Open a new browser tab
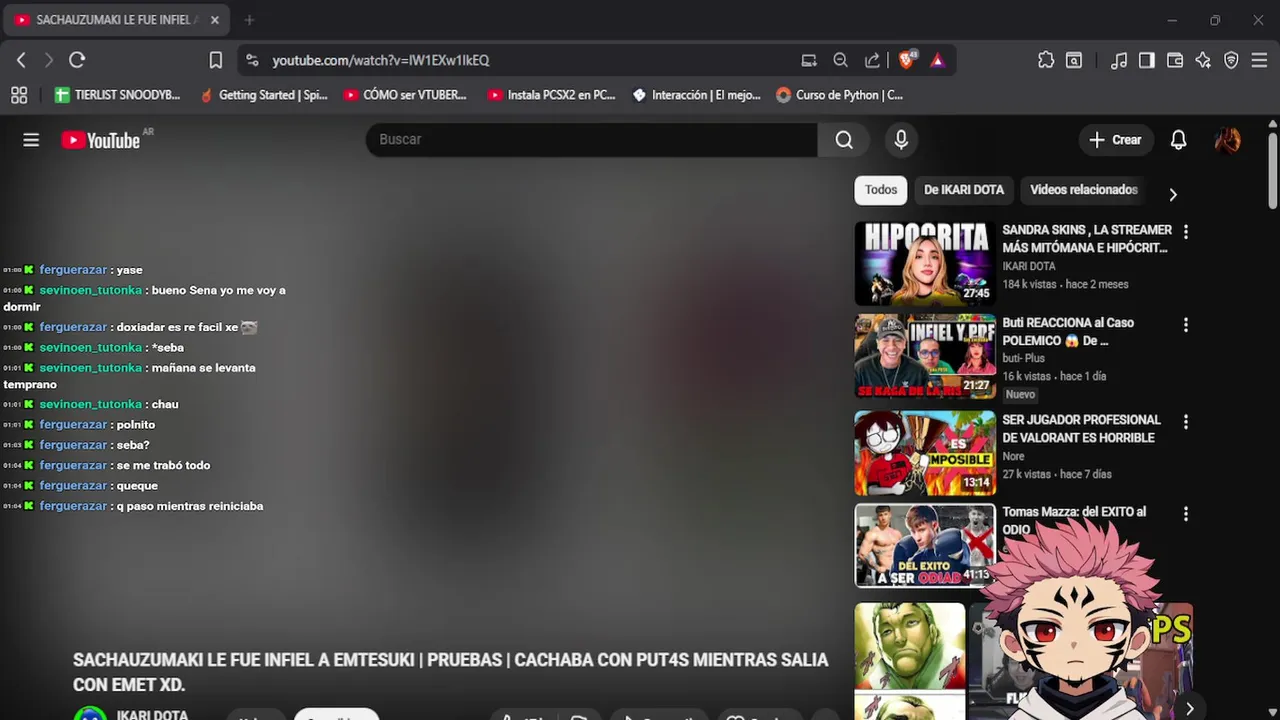 pyautogui.click(x=249, y=20)
